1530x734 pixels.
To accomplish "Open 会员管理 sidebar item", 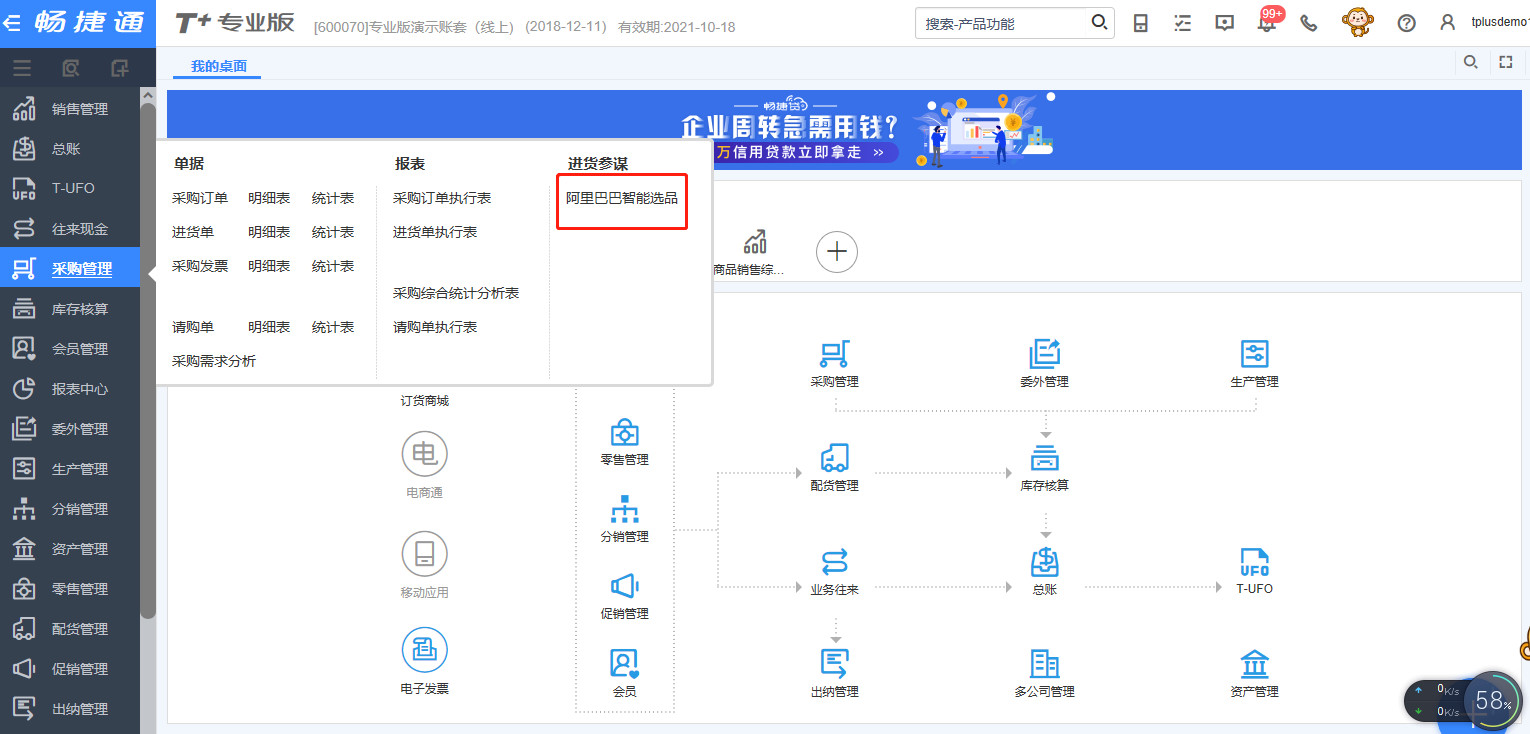I will tap(70, 349).
